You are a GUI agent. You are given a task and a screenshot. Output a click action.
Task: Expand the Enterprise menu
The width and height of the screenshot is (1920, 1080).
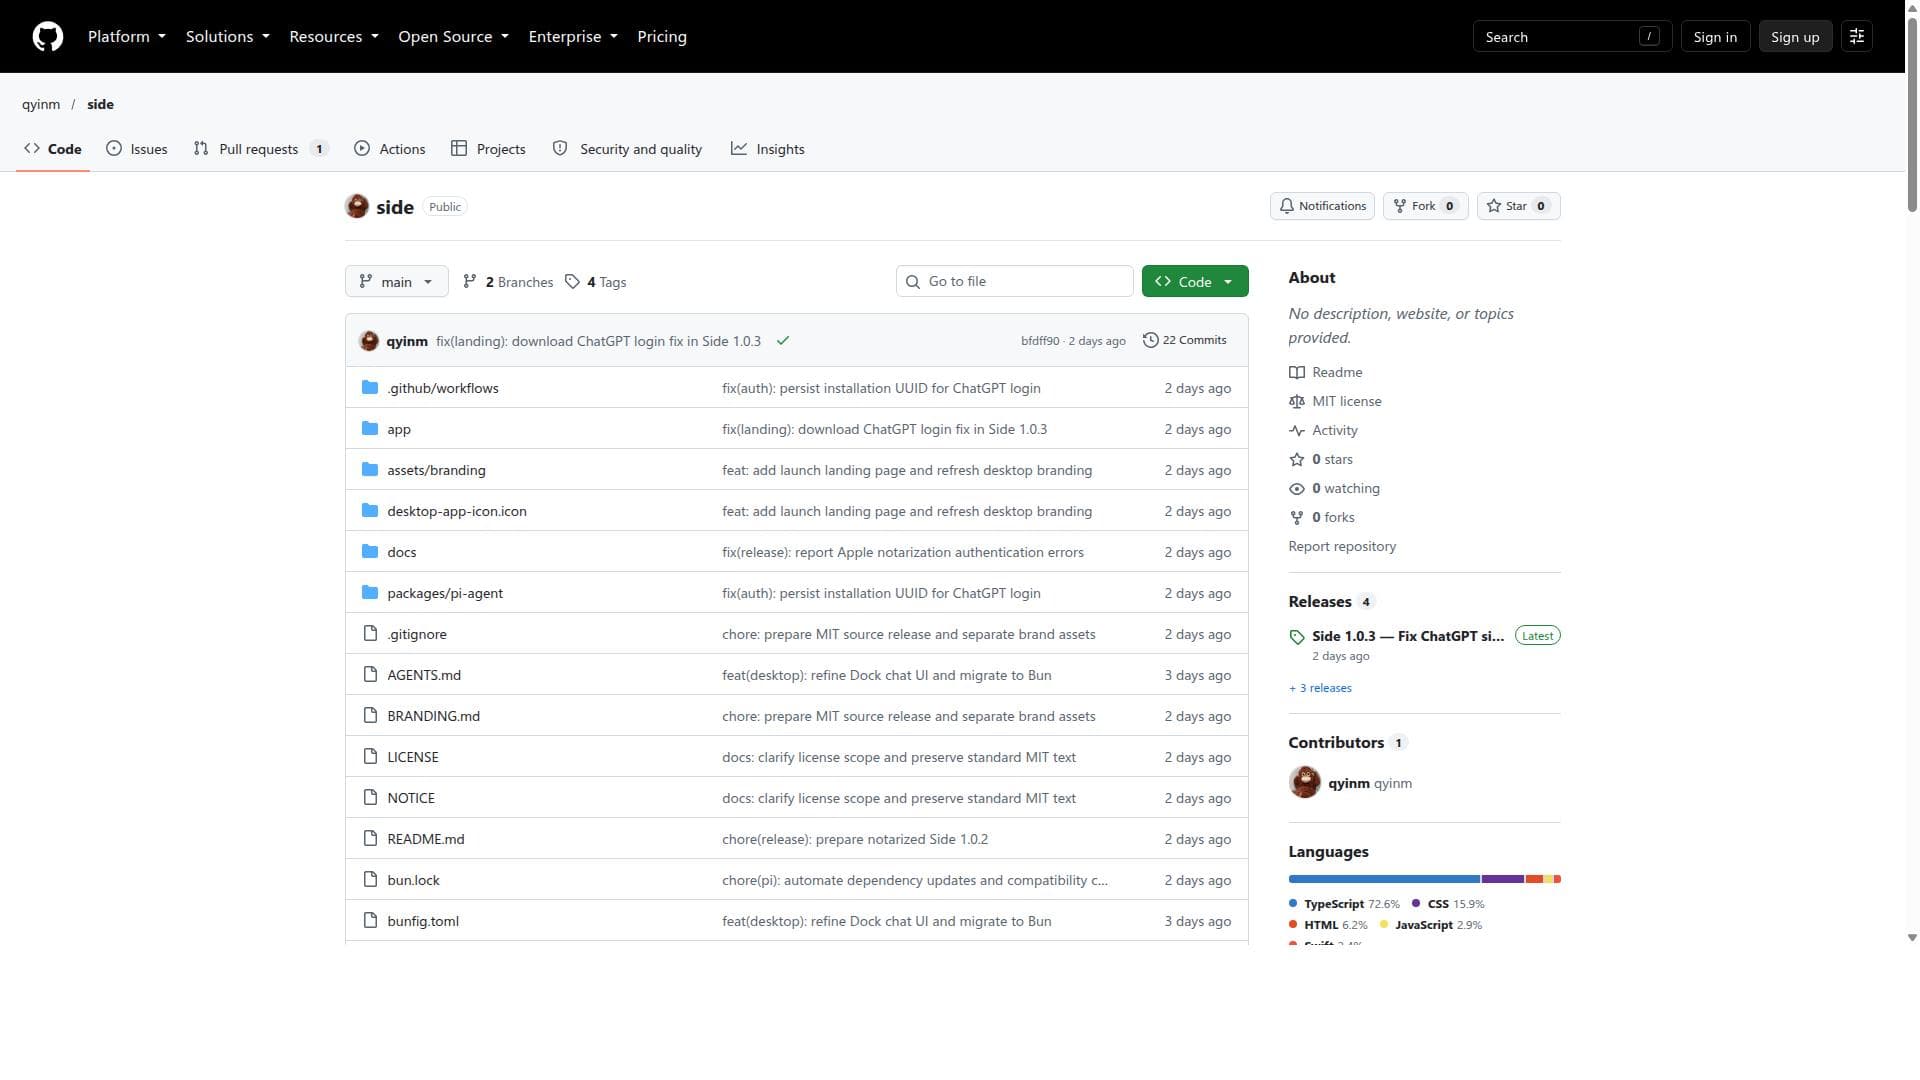573,37
